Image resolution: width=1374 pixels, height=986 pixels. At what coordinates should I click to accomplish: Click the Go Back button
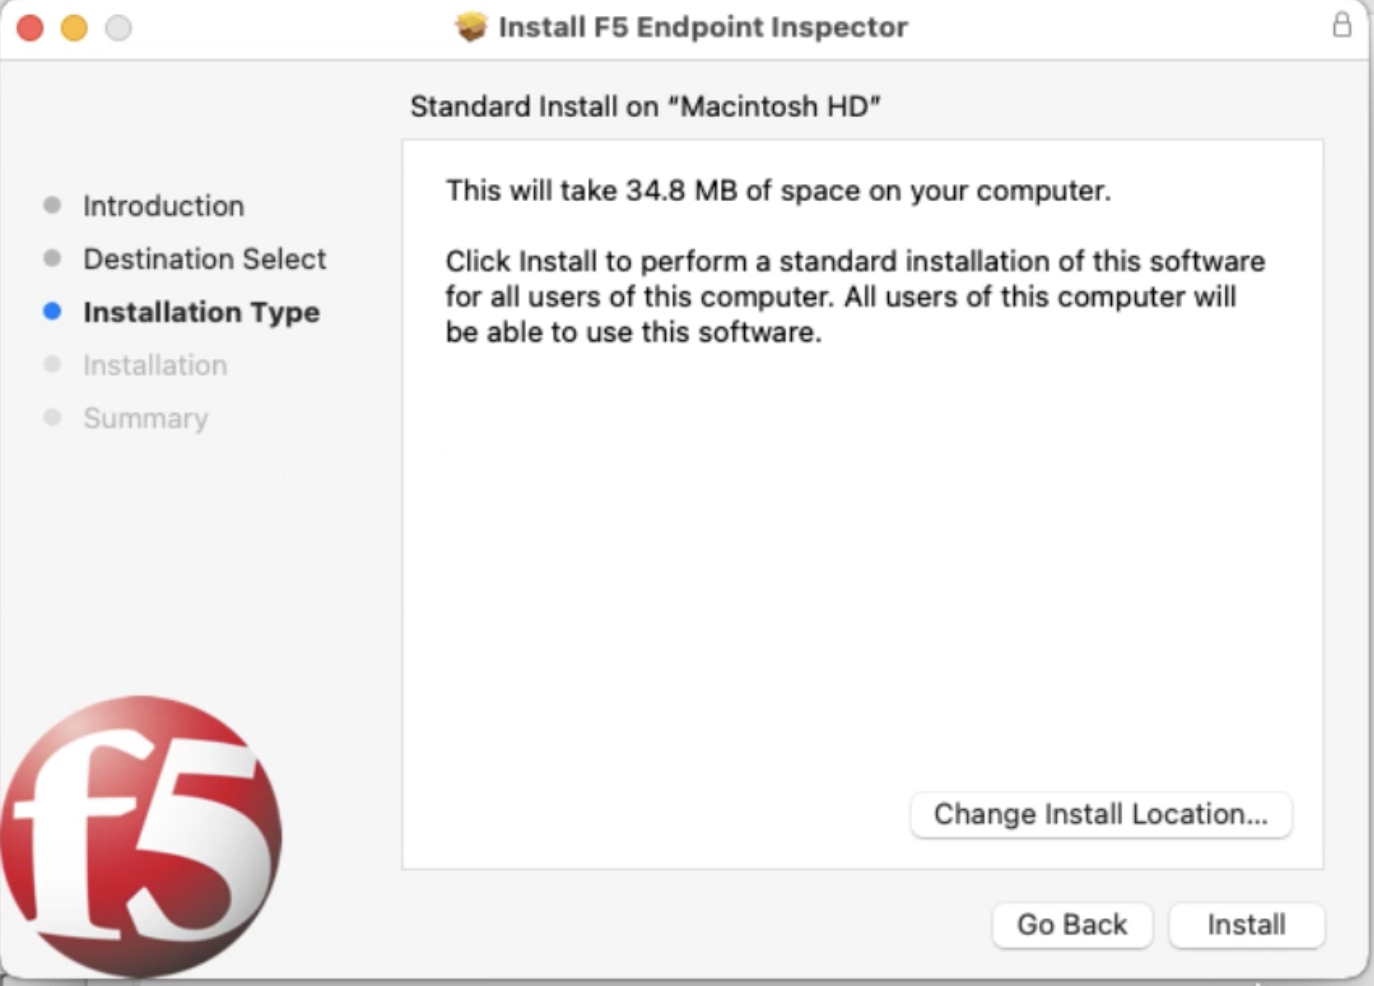coord(1072,924)
